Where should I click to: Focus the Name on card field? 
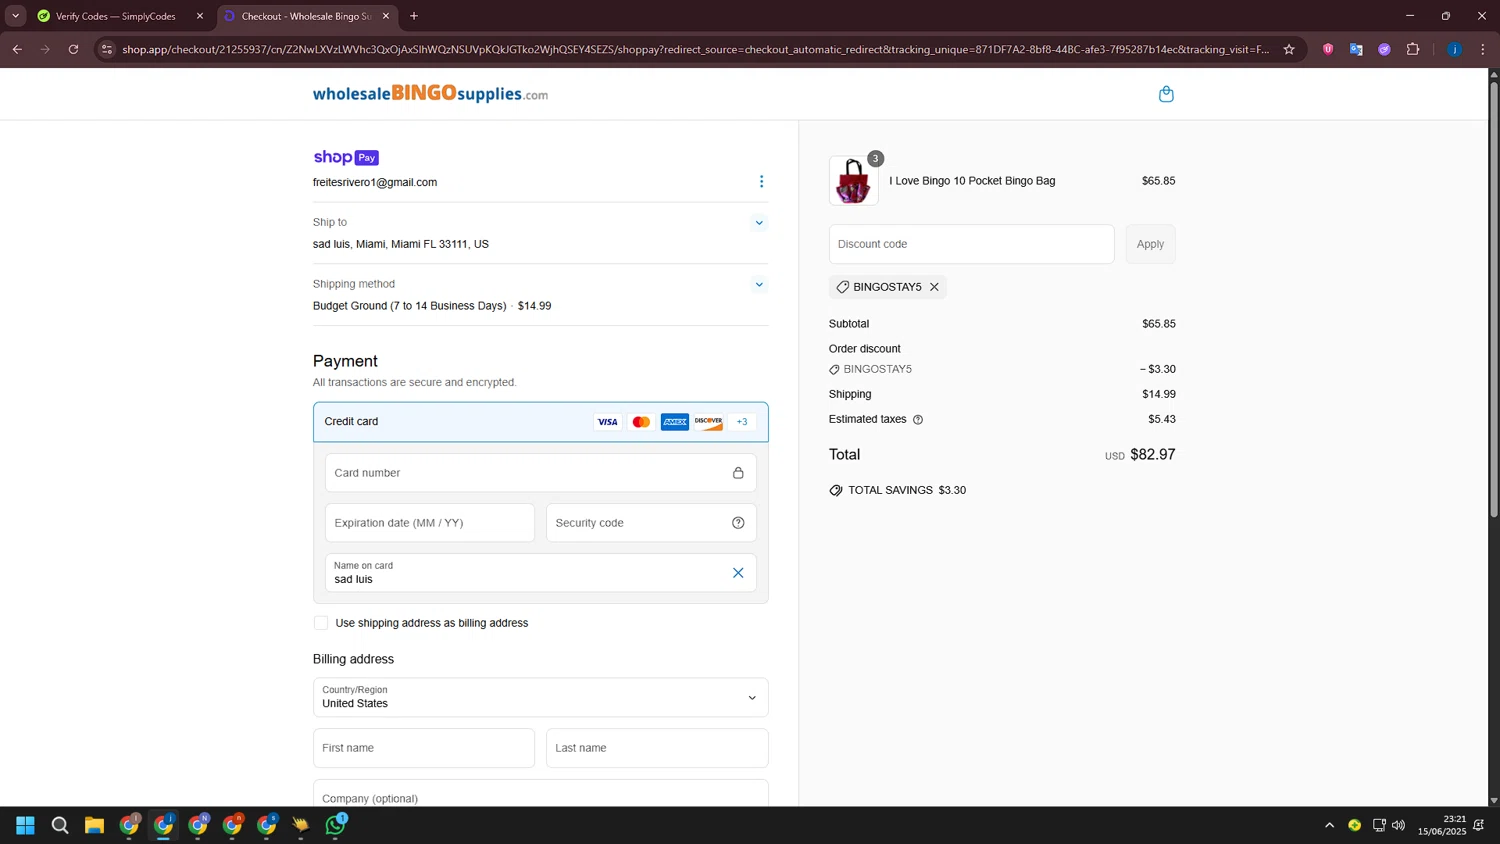(541, 573)
